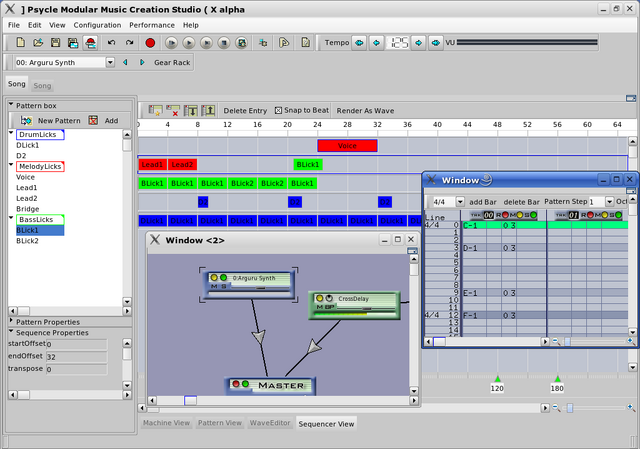Collapse the Pattern box panel
Viewport: 640px width, 449px height.
[11, 104]
